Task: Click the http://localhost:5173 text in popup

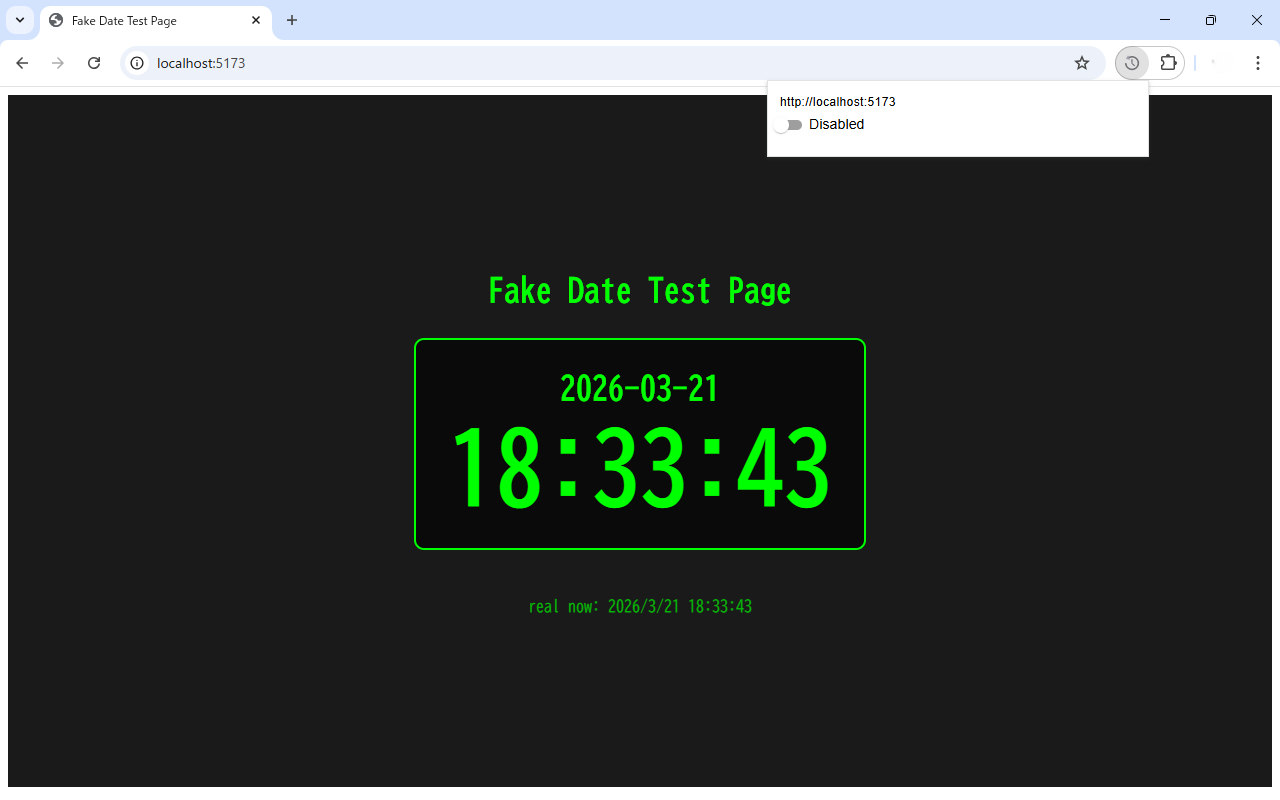Action: [x=837, y=102]
